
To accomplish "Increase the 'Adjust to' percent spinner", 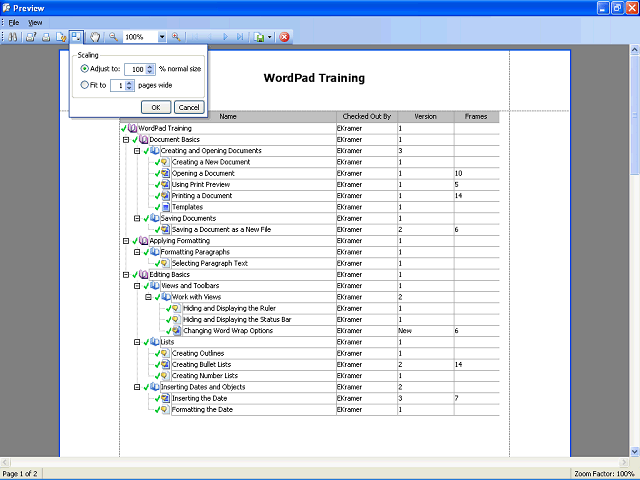I will [150, 67].
